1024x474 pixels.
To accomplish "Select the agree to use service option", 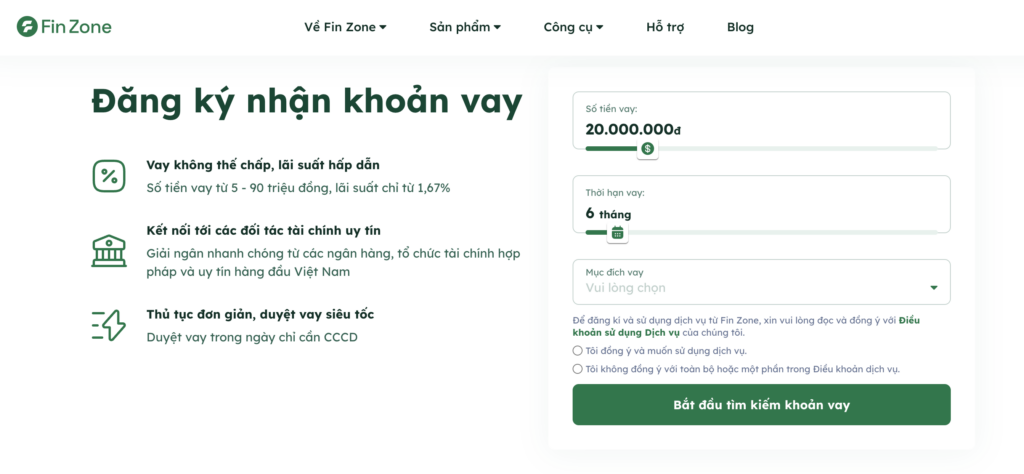I will pyautogui.click(x=578, y=351).
